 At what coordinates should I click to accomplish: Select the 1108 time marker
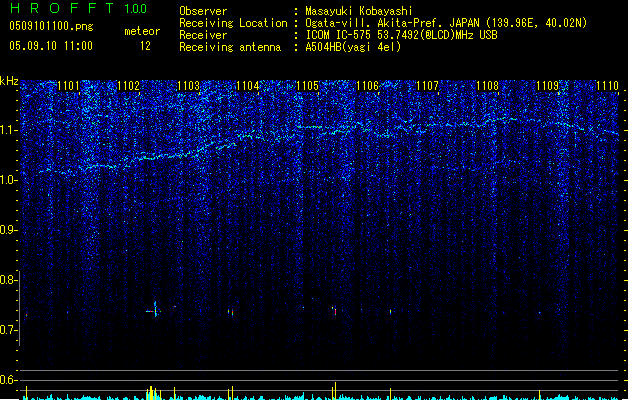coord(487,86)
